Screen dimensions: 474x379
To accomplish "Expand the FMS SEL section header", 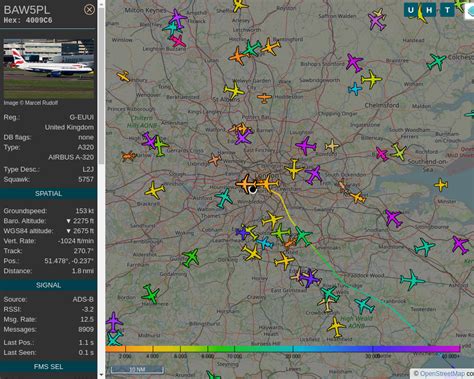I will [x=48, y=367].
